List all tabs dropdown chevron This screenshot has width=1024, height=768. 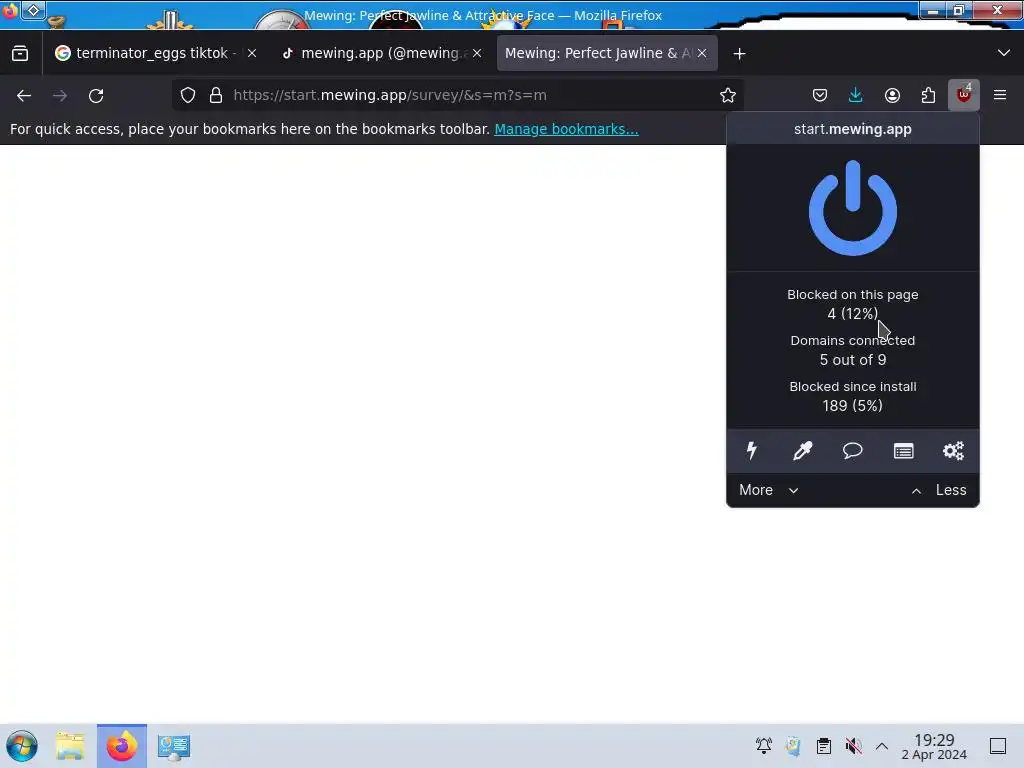(1004, 53)
